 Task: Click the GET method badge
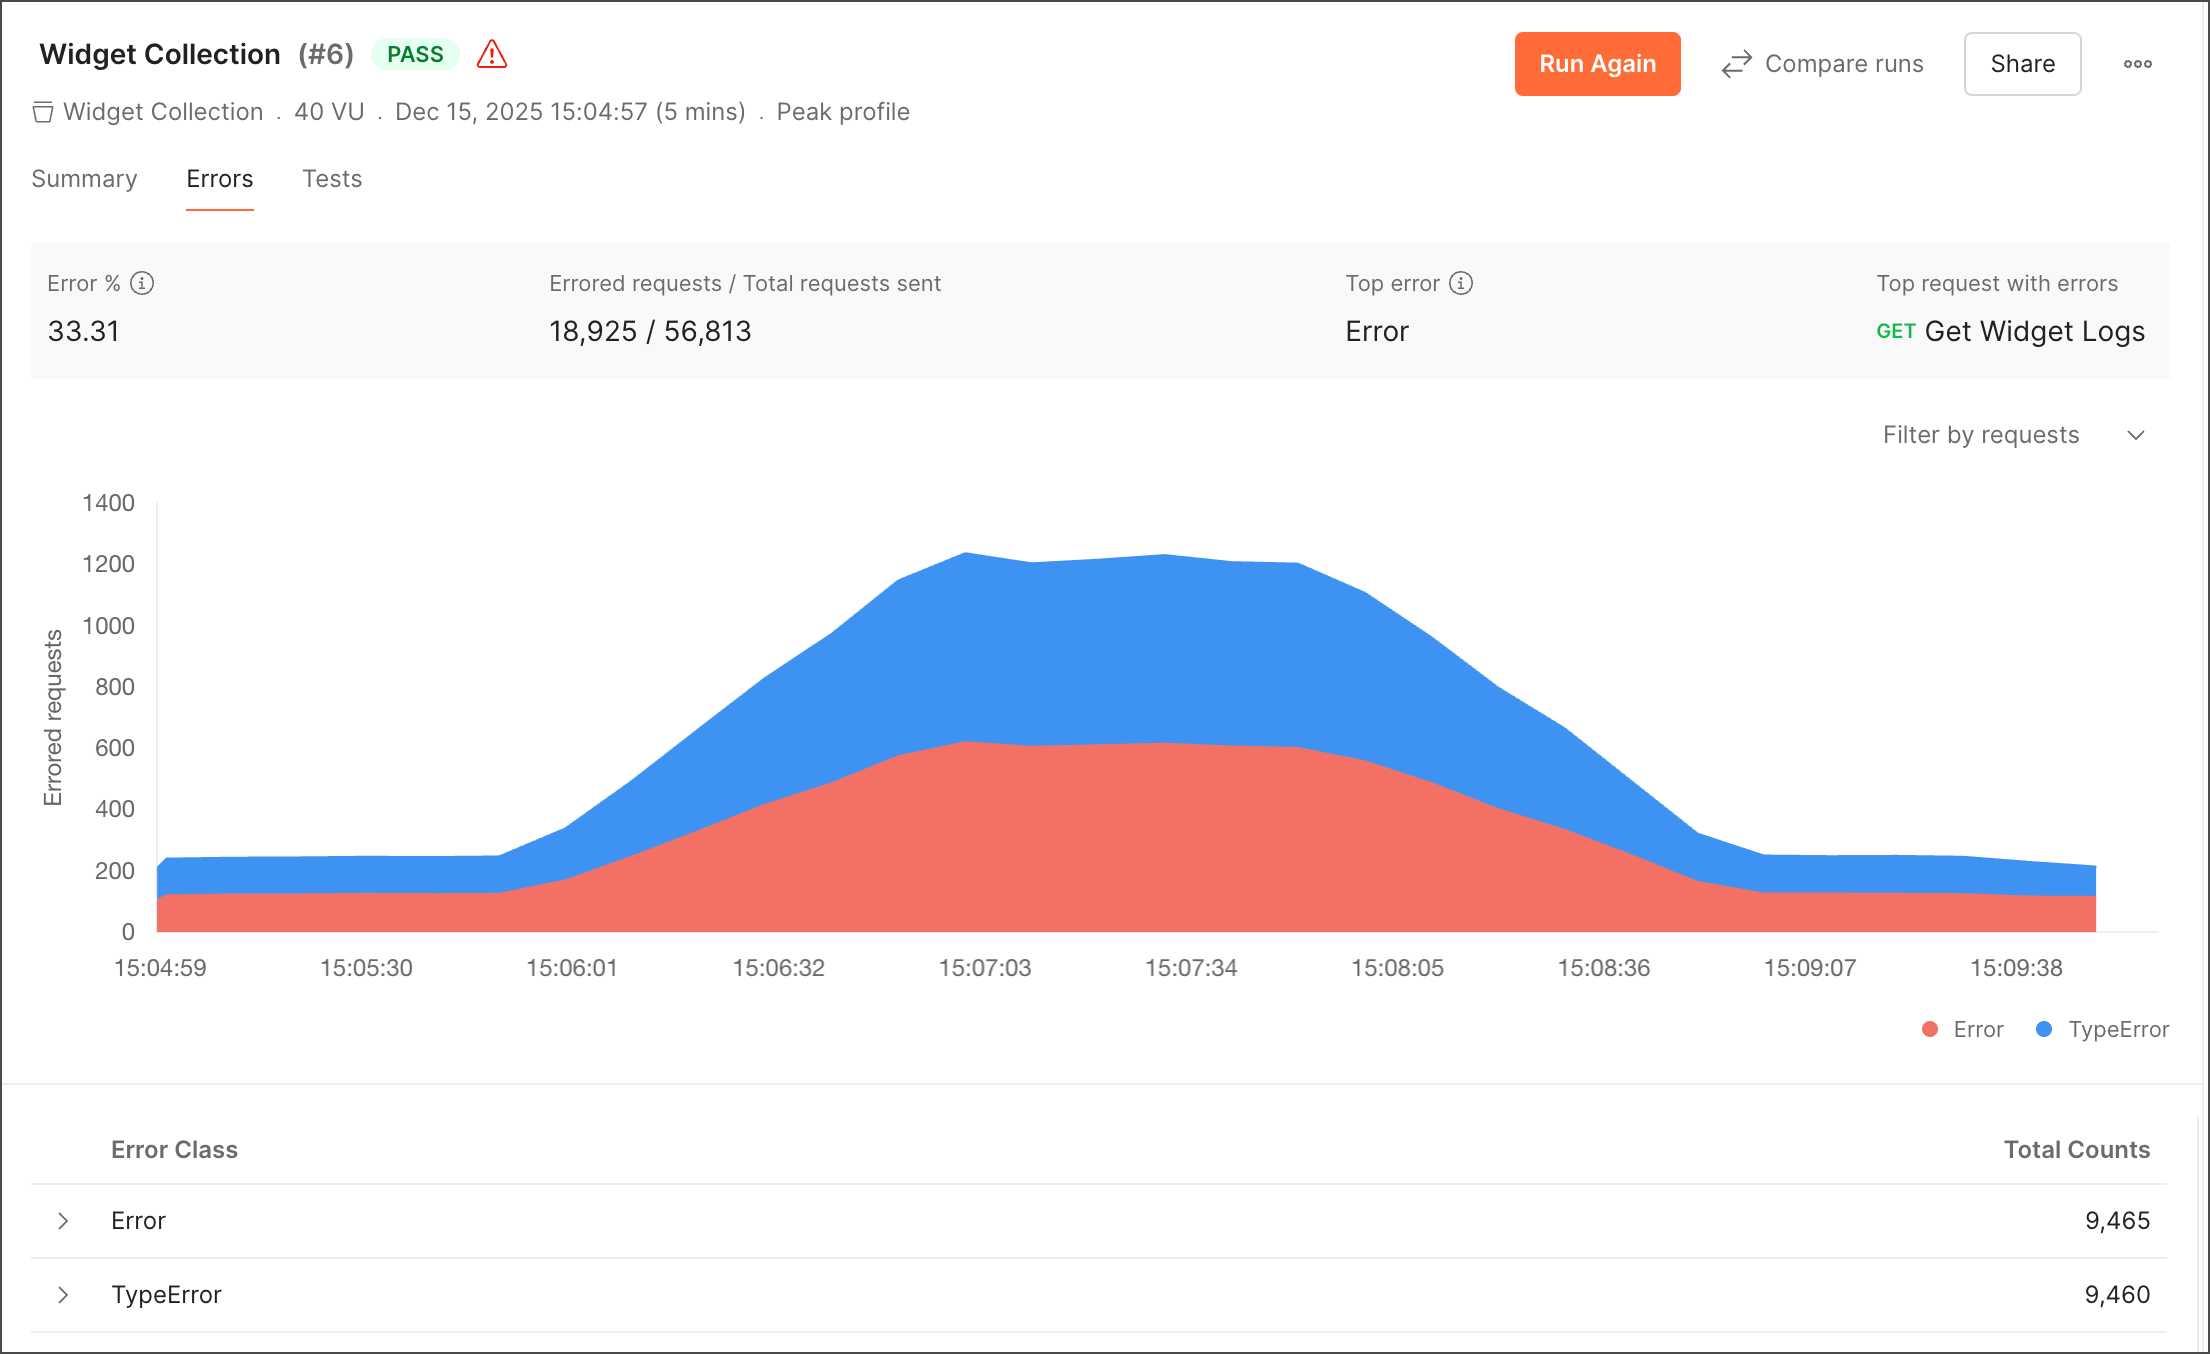1896,331
